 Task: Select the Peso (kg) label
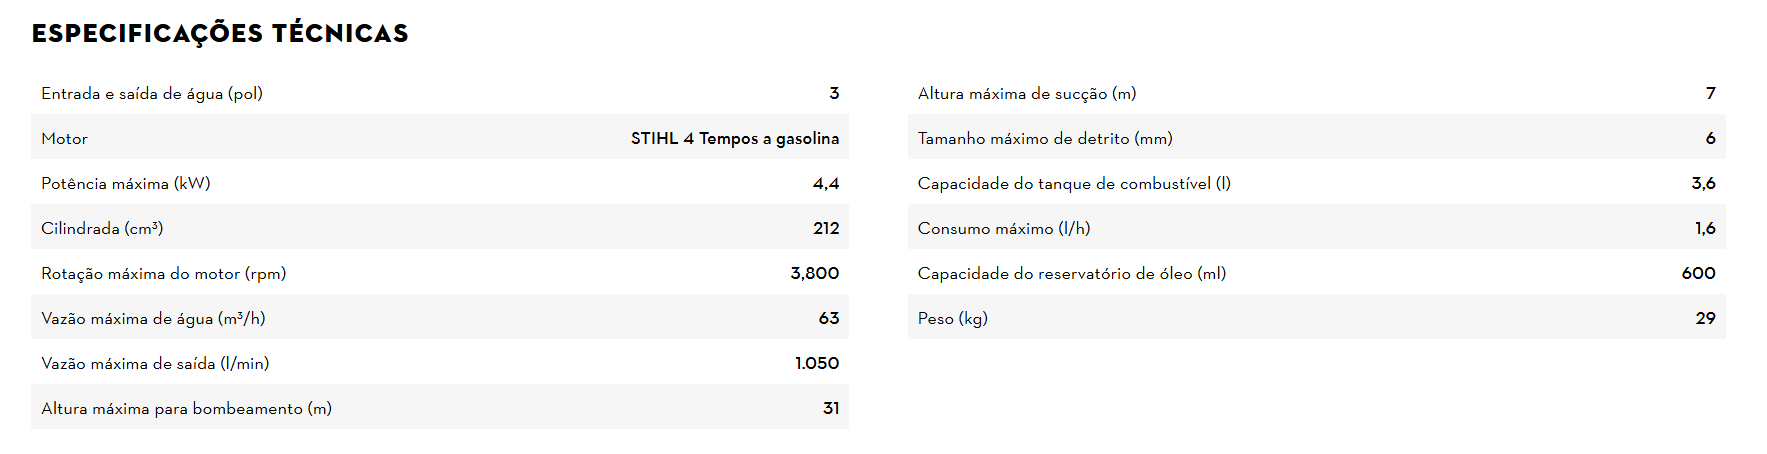tap(953, 318)
